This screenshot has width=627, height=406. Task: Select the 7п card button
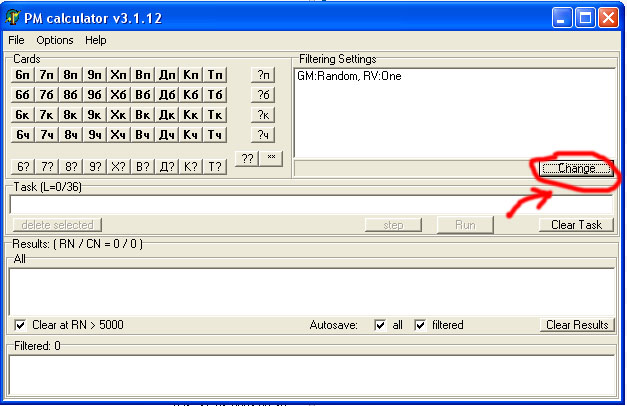pos(47,75)
